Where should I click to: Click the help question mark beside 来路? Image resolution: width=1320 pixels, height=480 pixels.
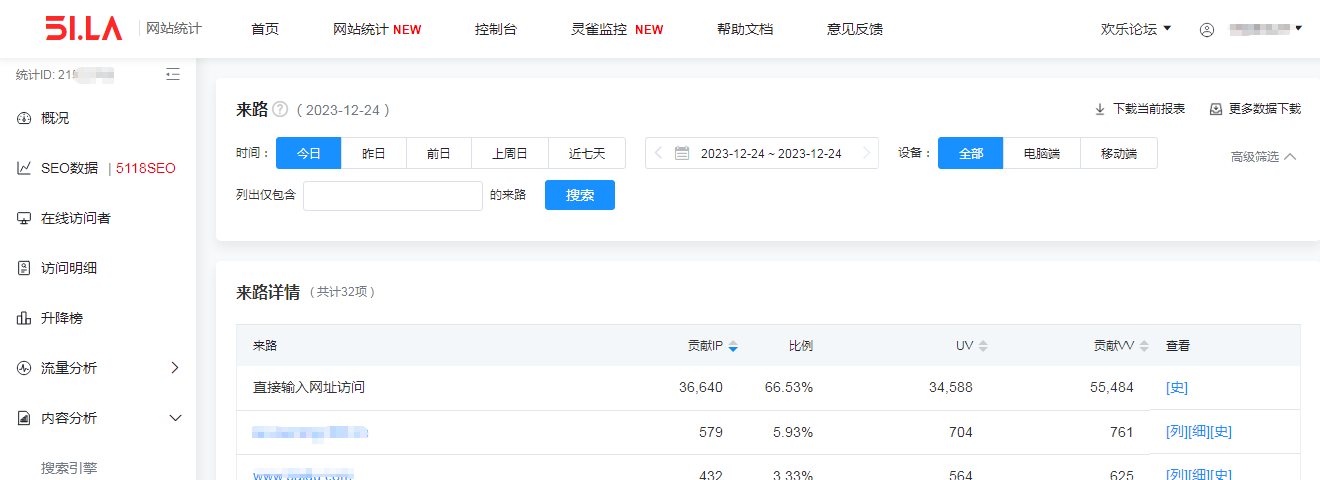(x=280, y=109)
